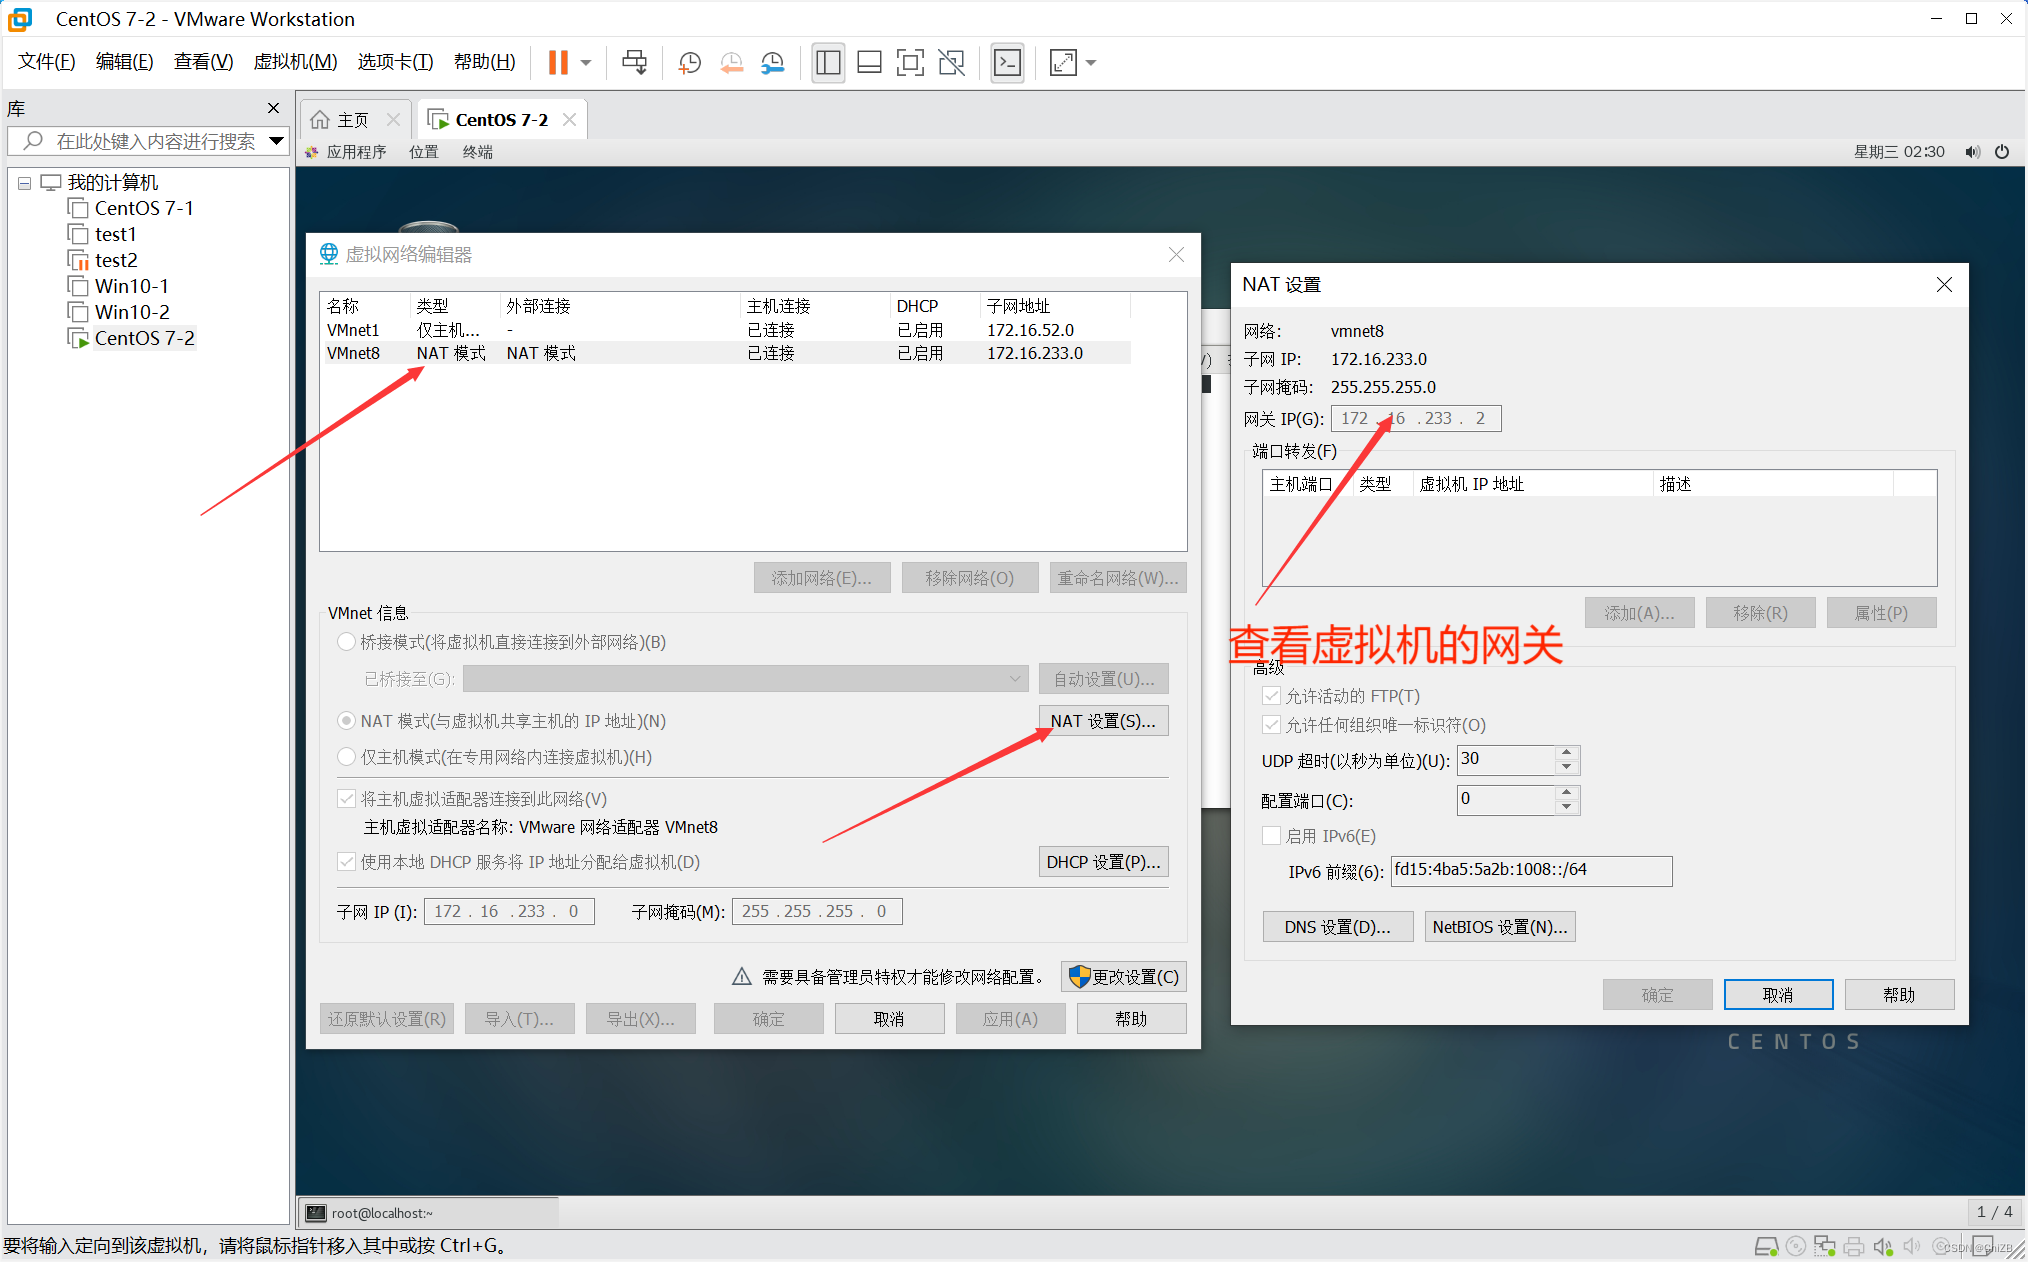The width and height of the screenshot is (2028, 1262).
Task: Switch to the 主页 tab
Action: (343, 120)
